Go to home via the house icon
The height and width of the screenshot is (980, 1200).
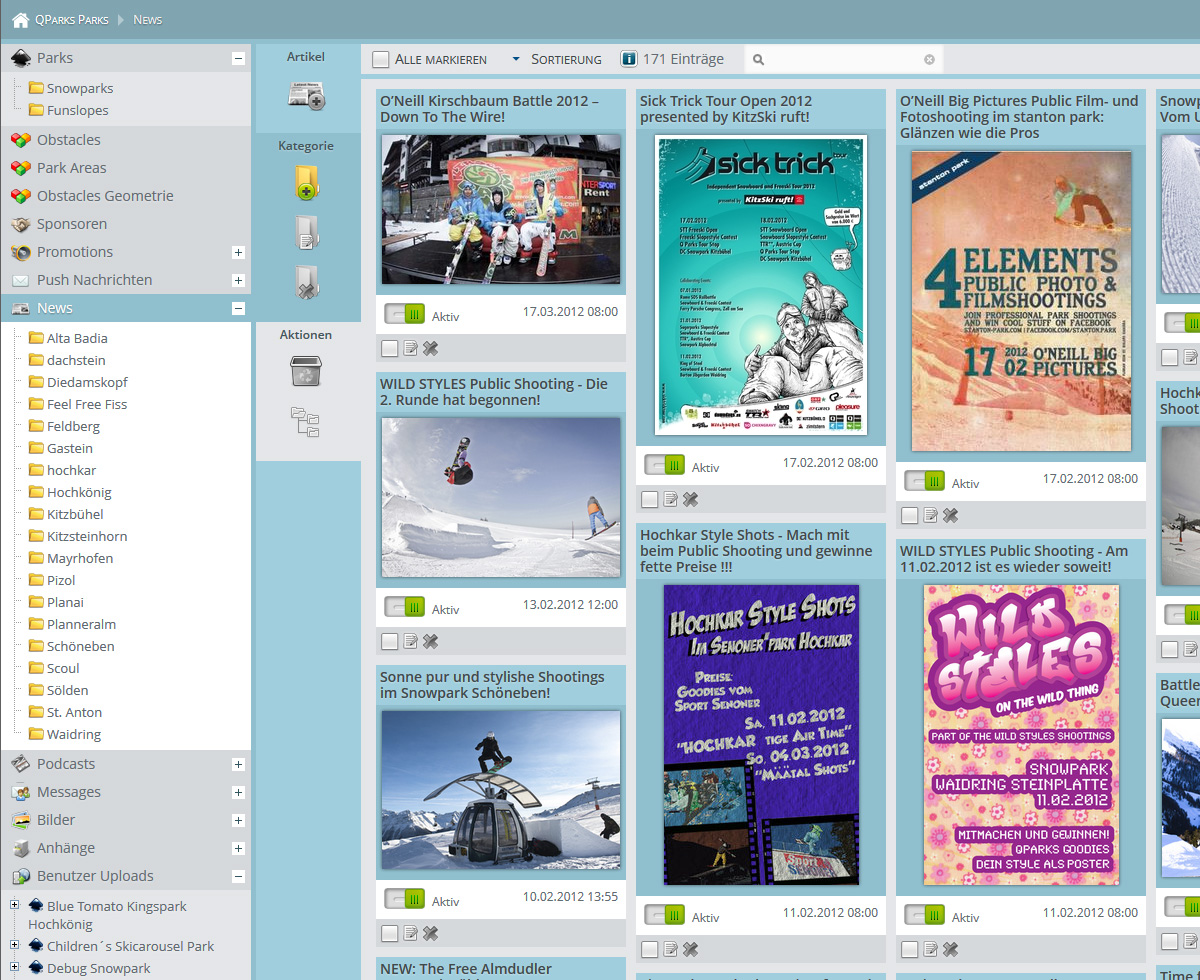pyautogui.click(x=20, y=20)
